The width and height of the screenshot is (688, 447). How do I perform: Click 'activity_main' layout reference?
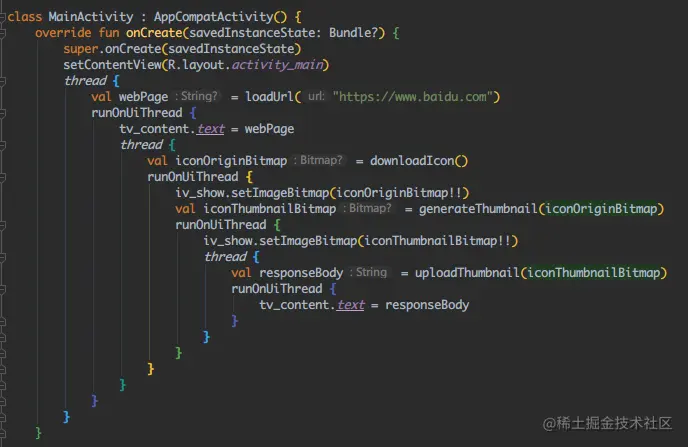point(277,65)
